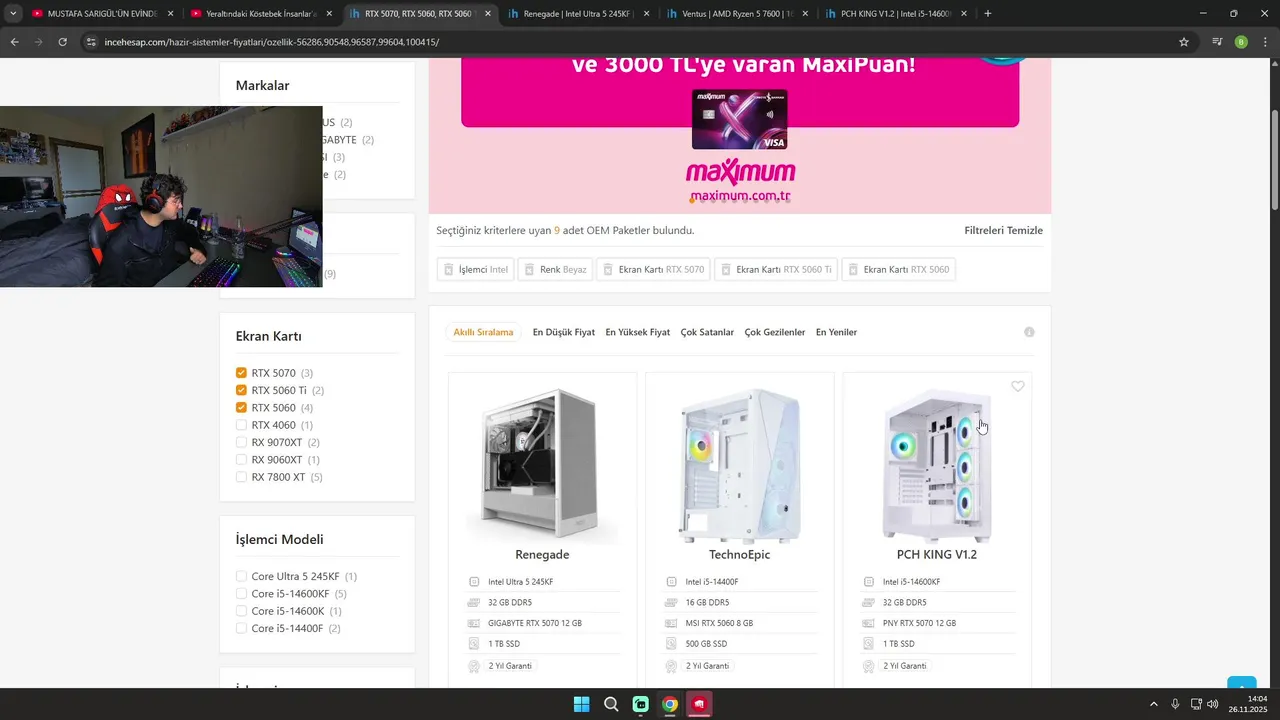Open Windows taskbar search
The width and height of the screenshot is (1280, 720).
[x=611, y=704]
